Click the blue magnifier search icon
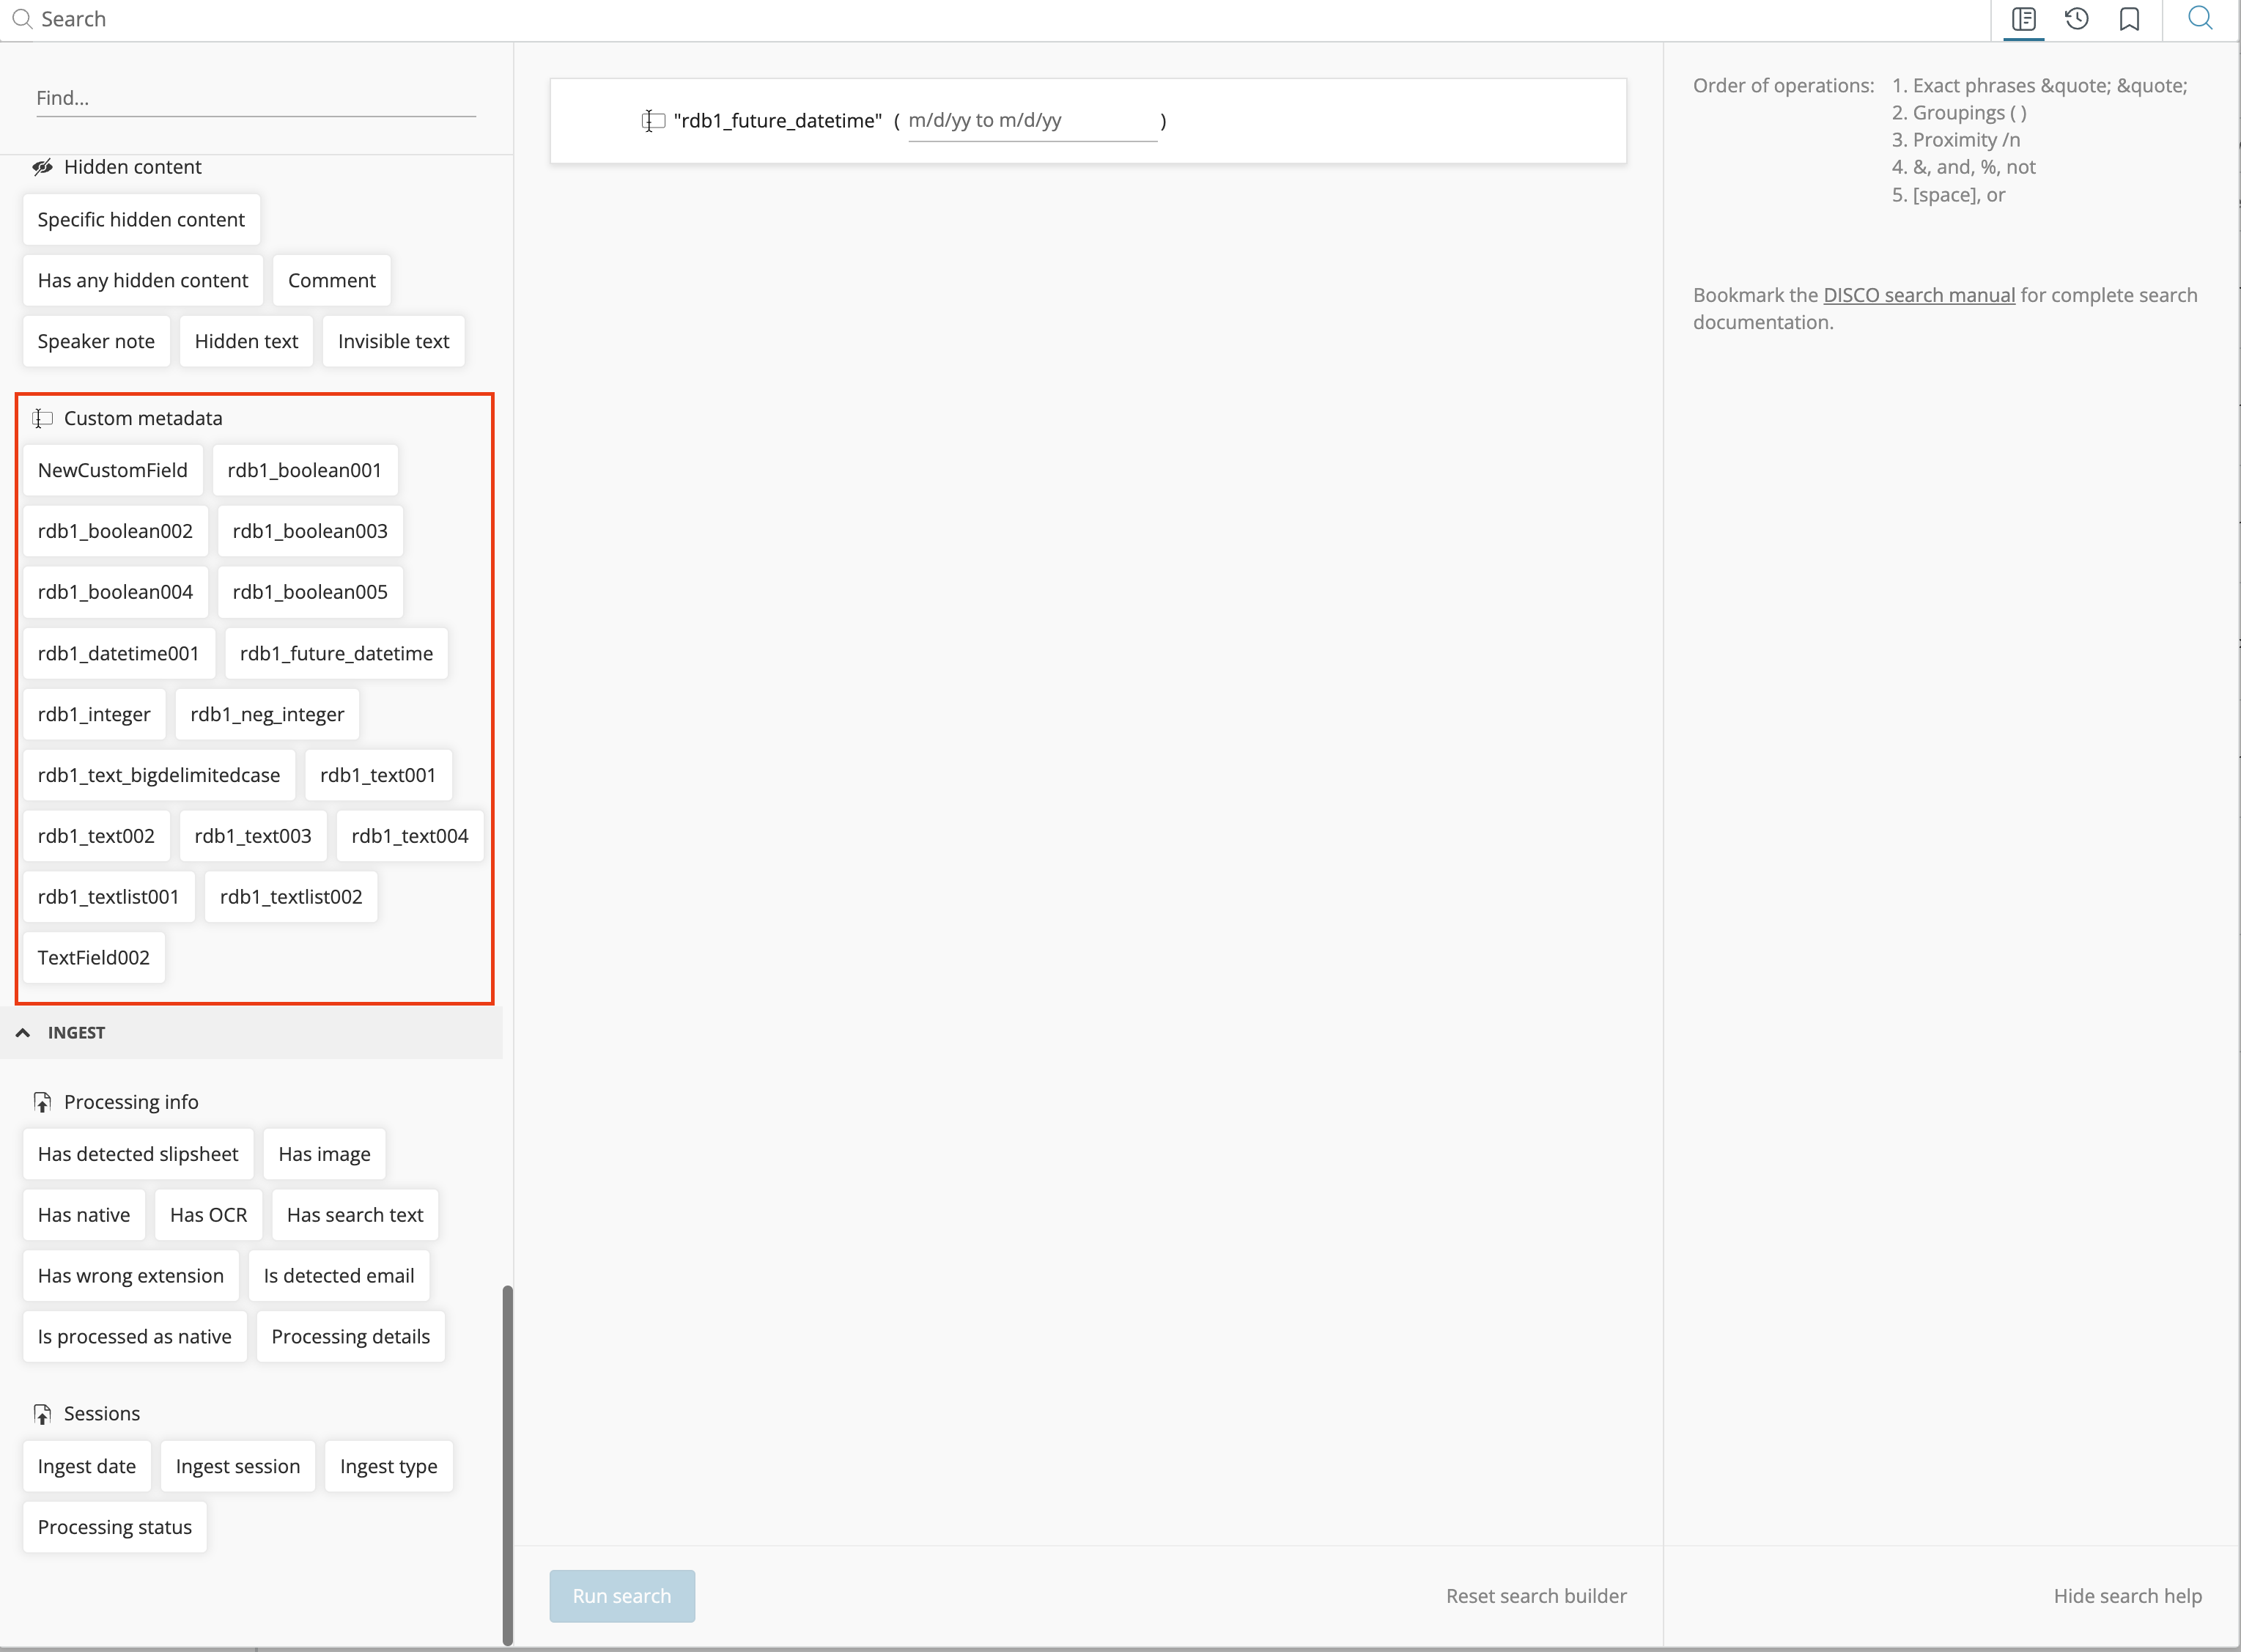Viewport: 2241px width, 1652px height. (2200, 18)
